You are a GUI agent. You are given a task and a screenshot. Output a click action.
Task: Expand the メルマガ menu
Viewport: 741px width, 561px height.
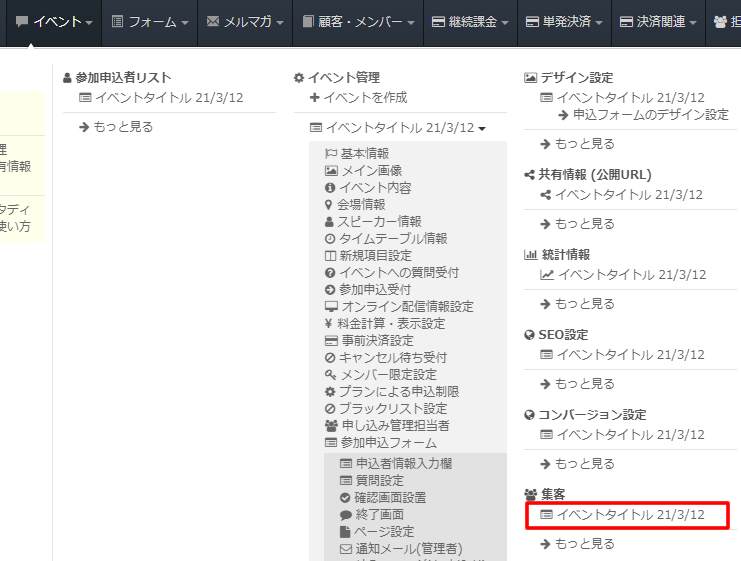[x=244, y=21]
